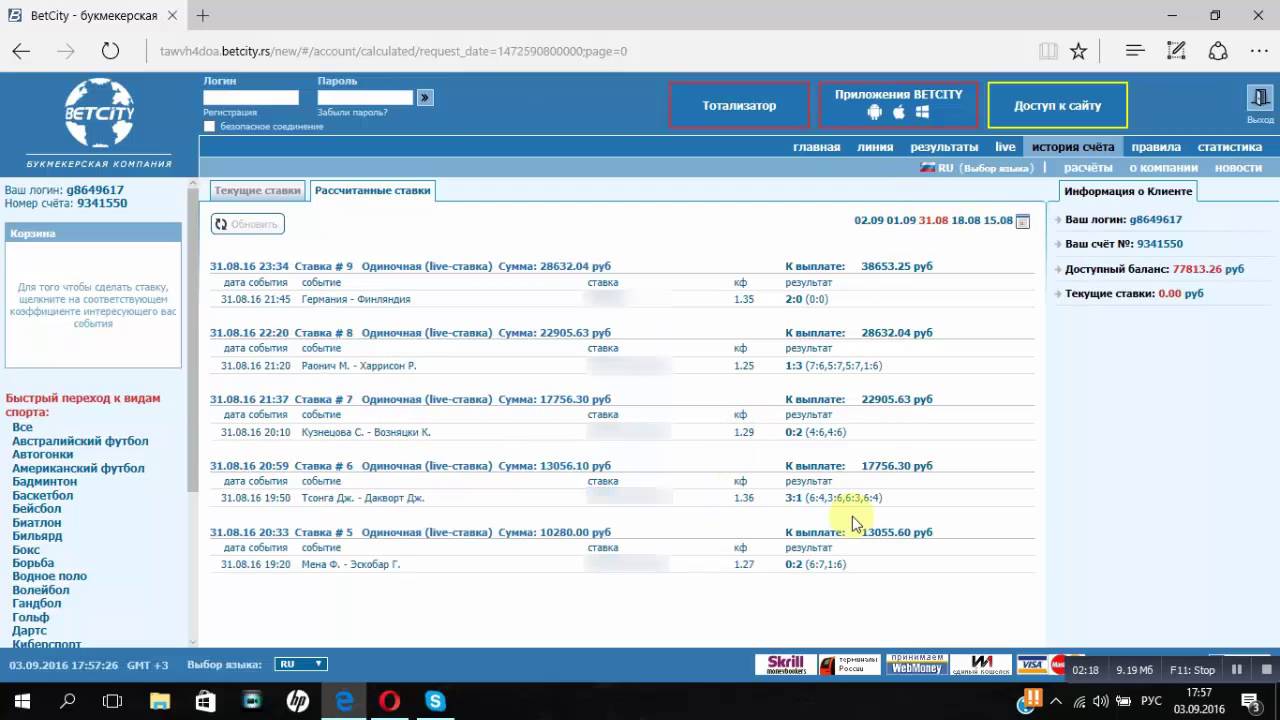The image size is (1280, 720).
Task: Click Доступ к сайту button
Action: (x=1058, y=105)
